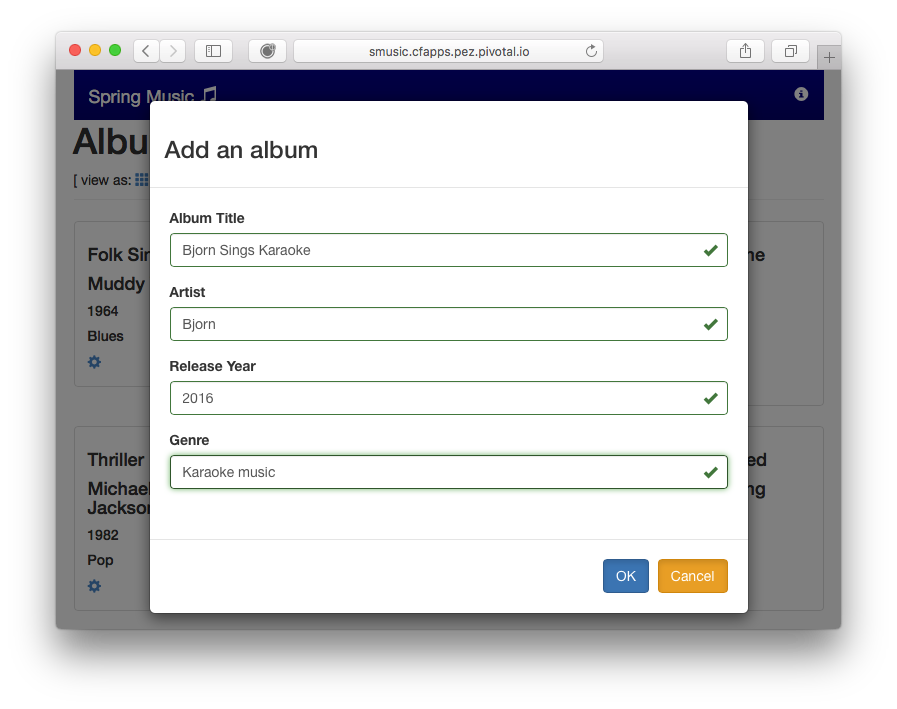Click the 'Blues' genre text

tap(105, 336)
